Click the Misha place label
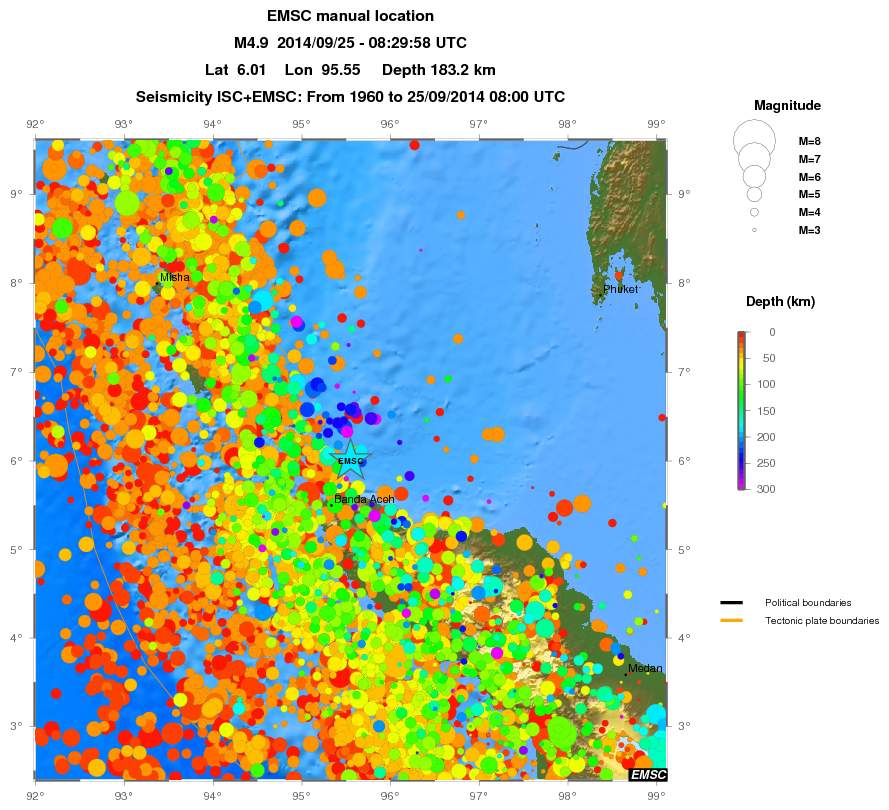This screenshot has height=810, width=889. pos(175,277)
